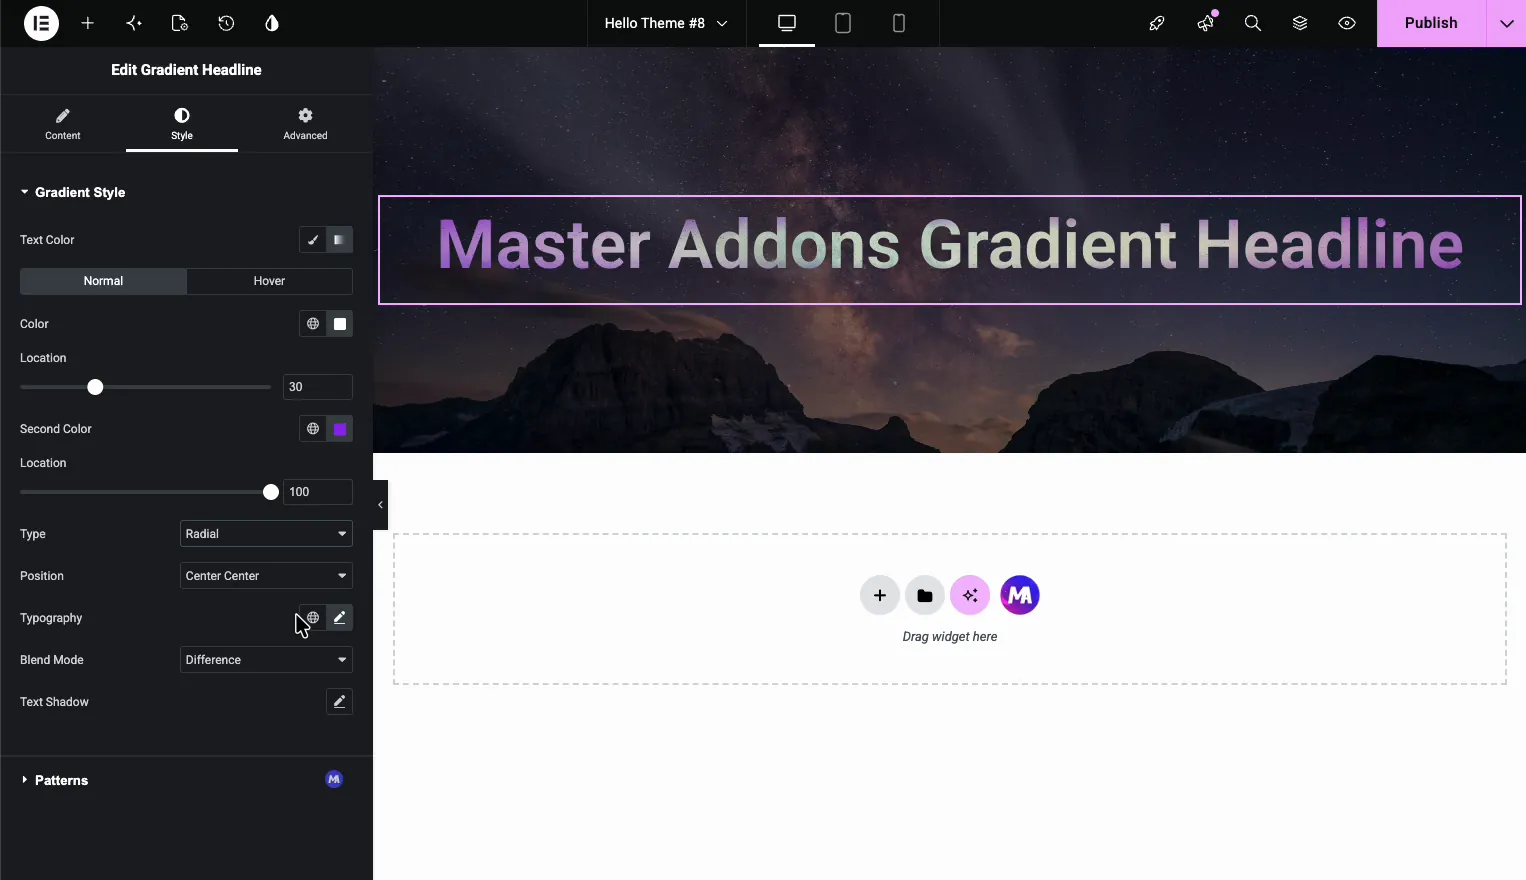1526x880 pixels.
Task: Click the 'Drag widget here' text
Action: (x=950, y=637)
